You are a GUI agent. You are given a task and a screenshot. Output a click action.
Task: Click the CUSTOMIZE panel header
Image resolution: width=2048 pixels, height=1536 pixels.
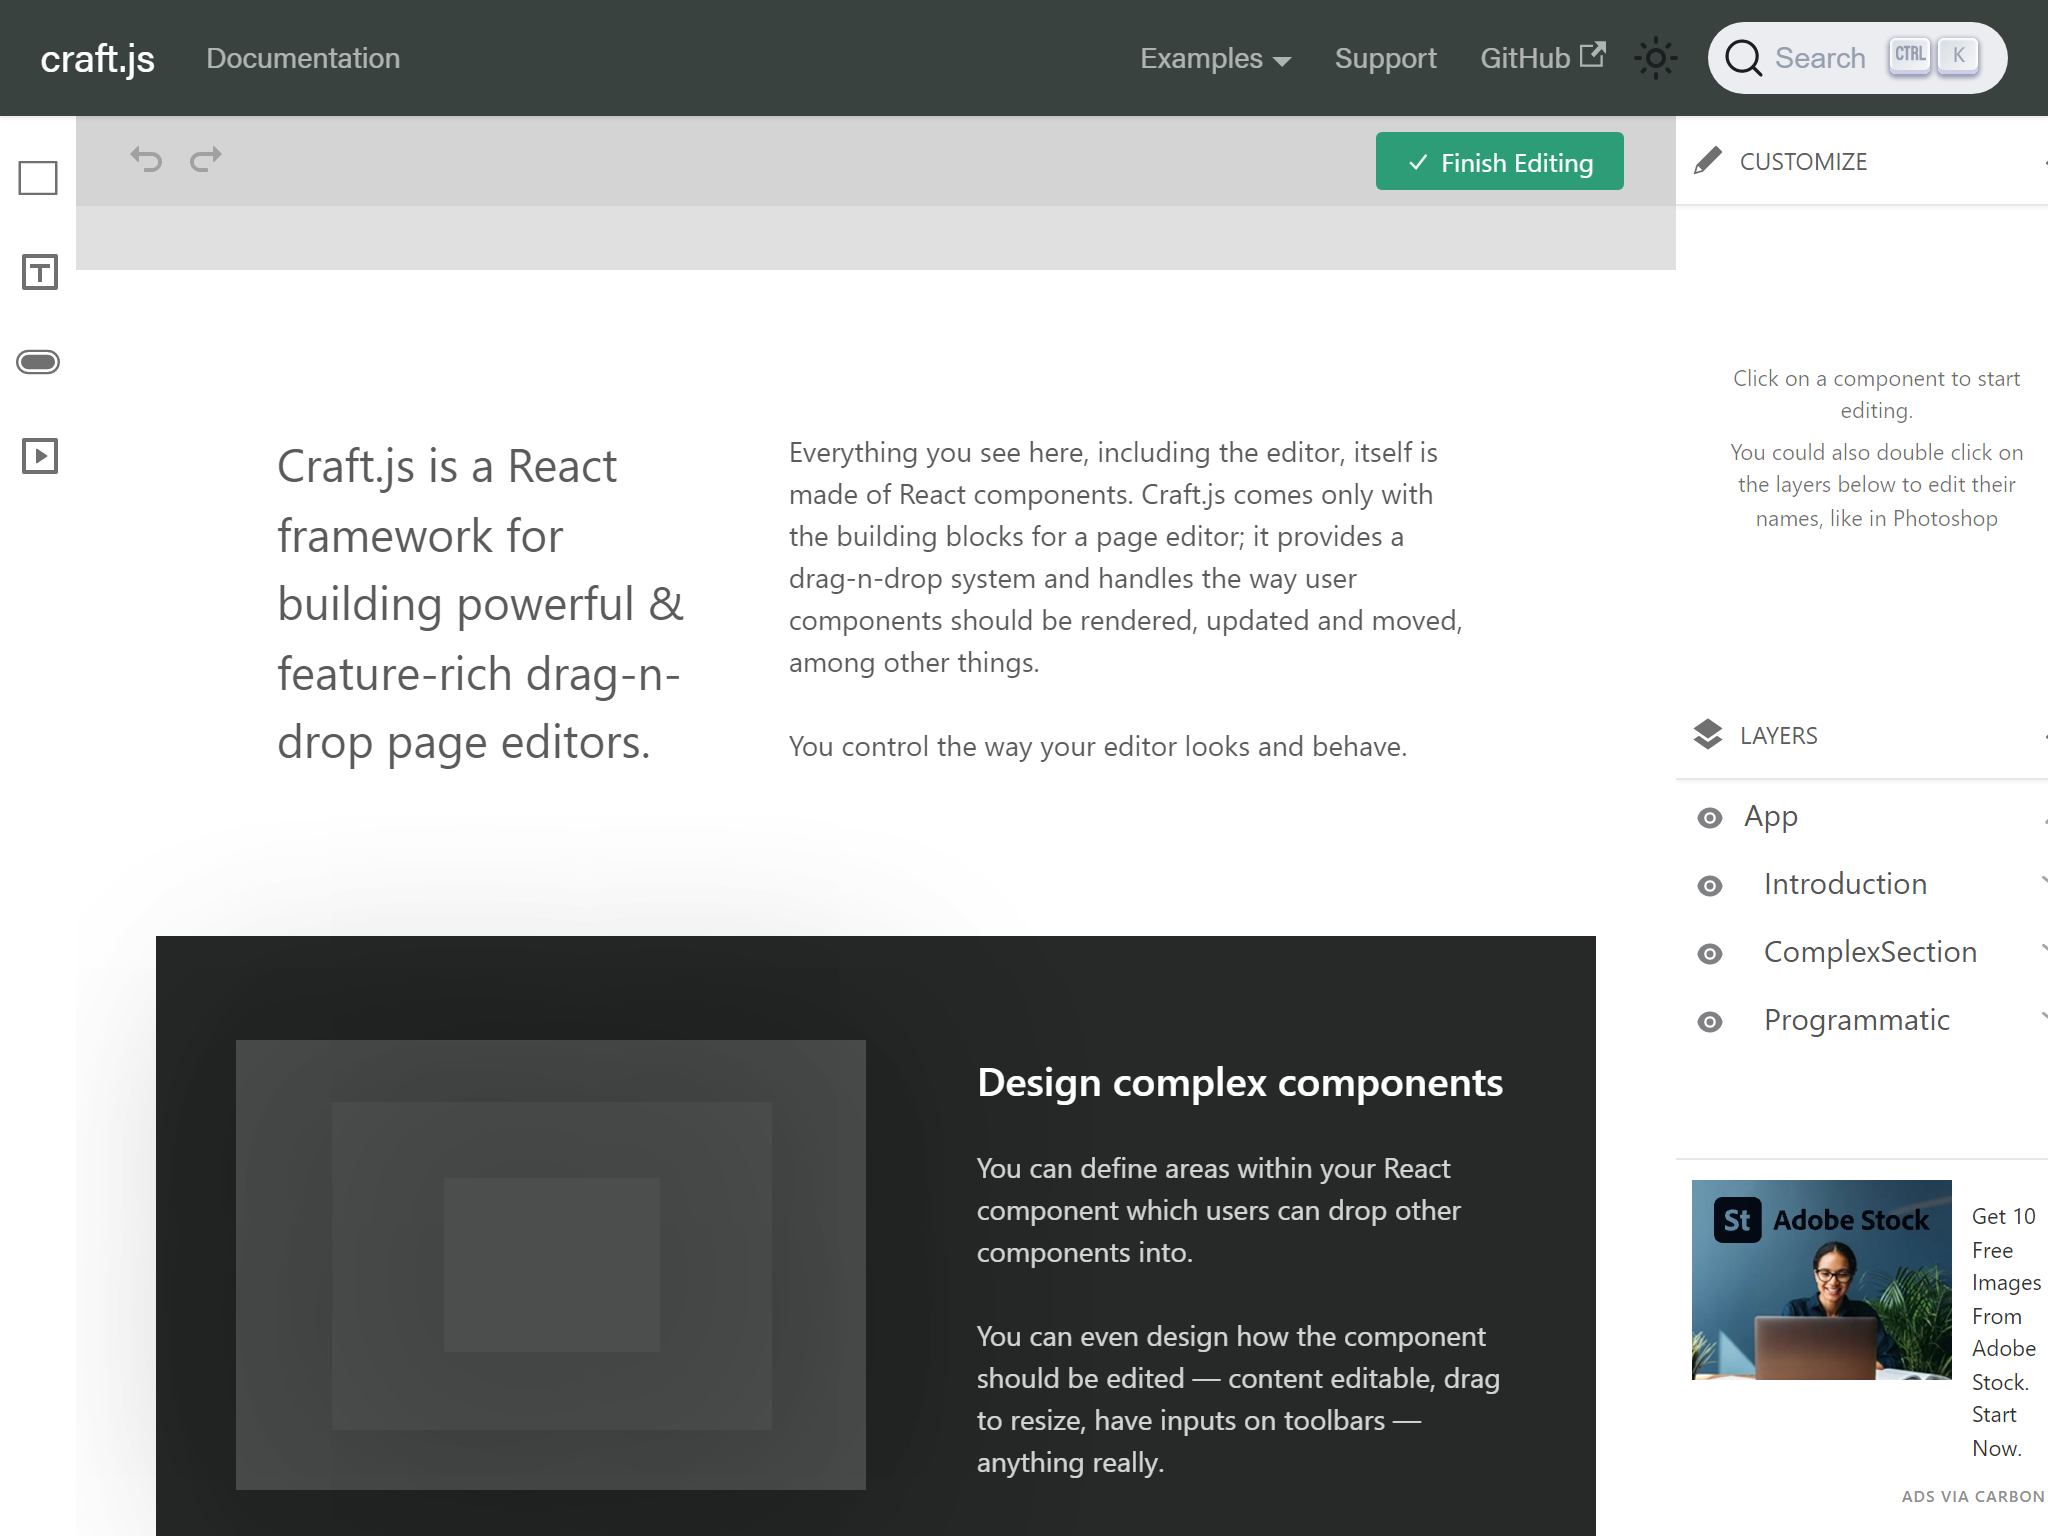coord(1862,161)
